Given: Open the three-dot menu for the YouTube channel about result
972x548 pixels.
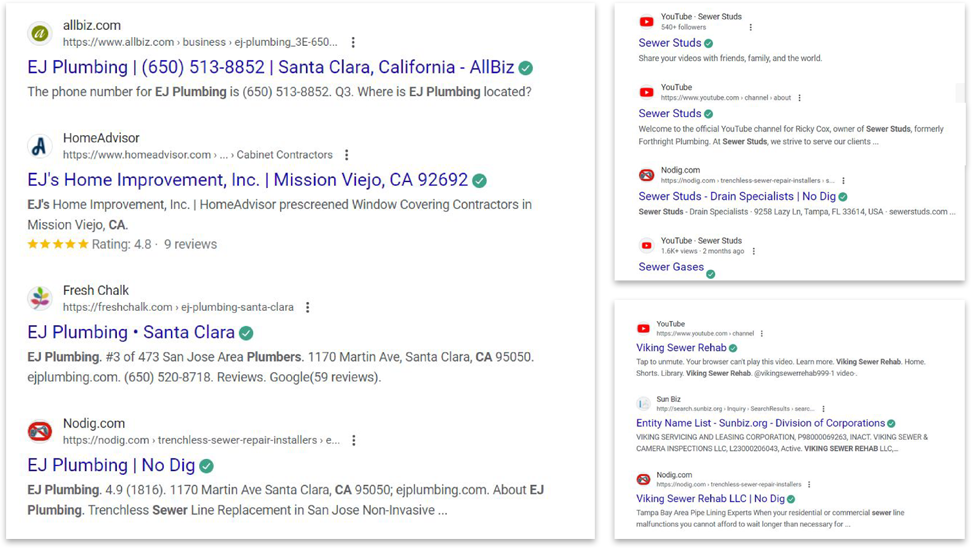Looking at the screenshot, I should (x=800, y=98).
